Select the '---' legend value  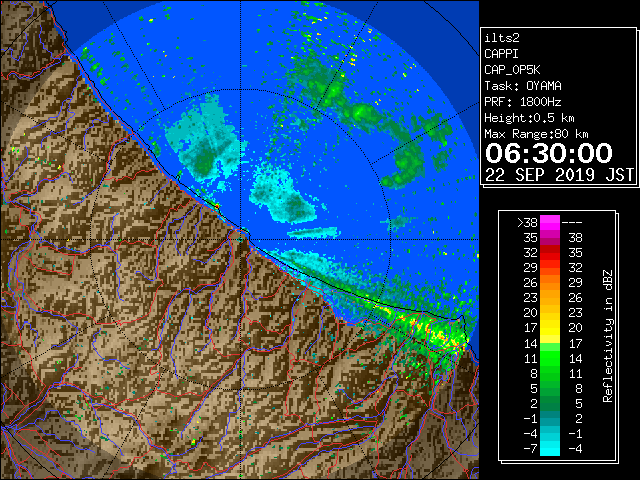coord(572,223)
